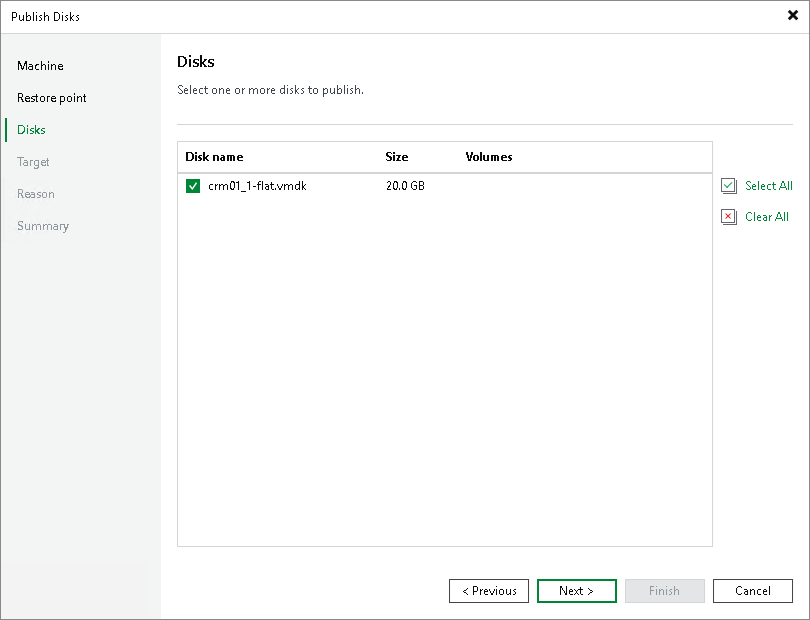Click the Select All link
This screenshot has width=810, height=620.
[764, 186]
